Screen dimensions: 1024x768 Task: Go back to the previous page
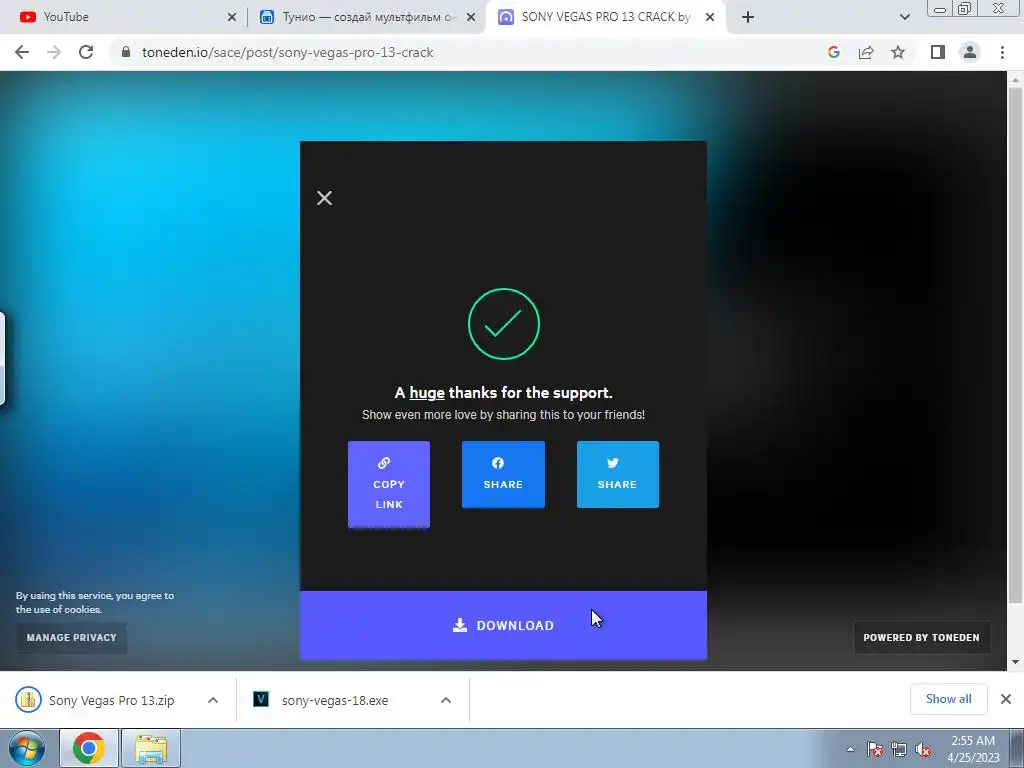pos(22,52)
